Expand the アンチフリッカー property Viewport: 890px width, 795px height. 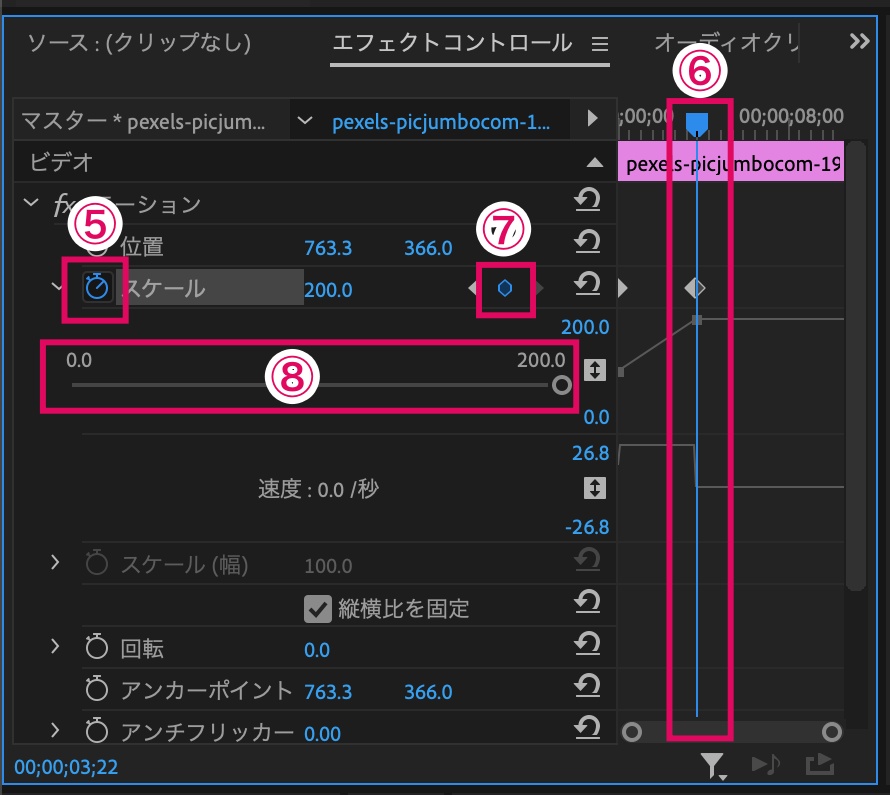[x=55, y=730]
